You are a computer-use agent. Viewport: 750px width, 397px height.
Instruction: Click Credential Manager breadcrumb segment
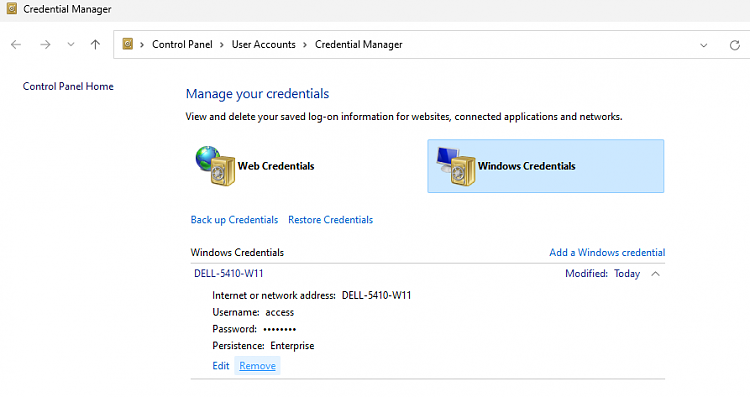pos(359,44)
